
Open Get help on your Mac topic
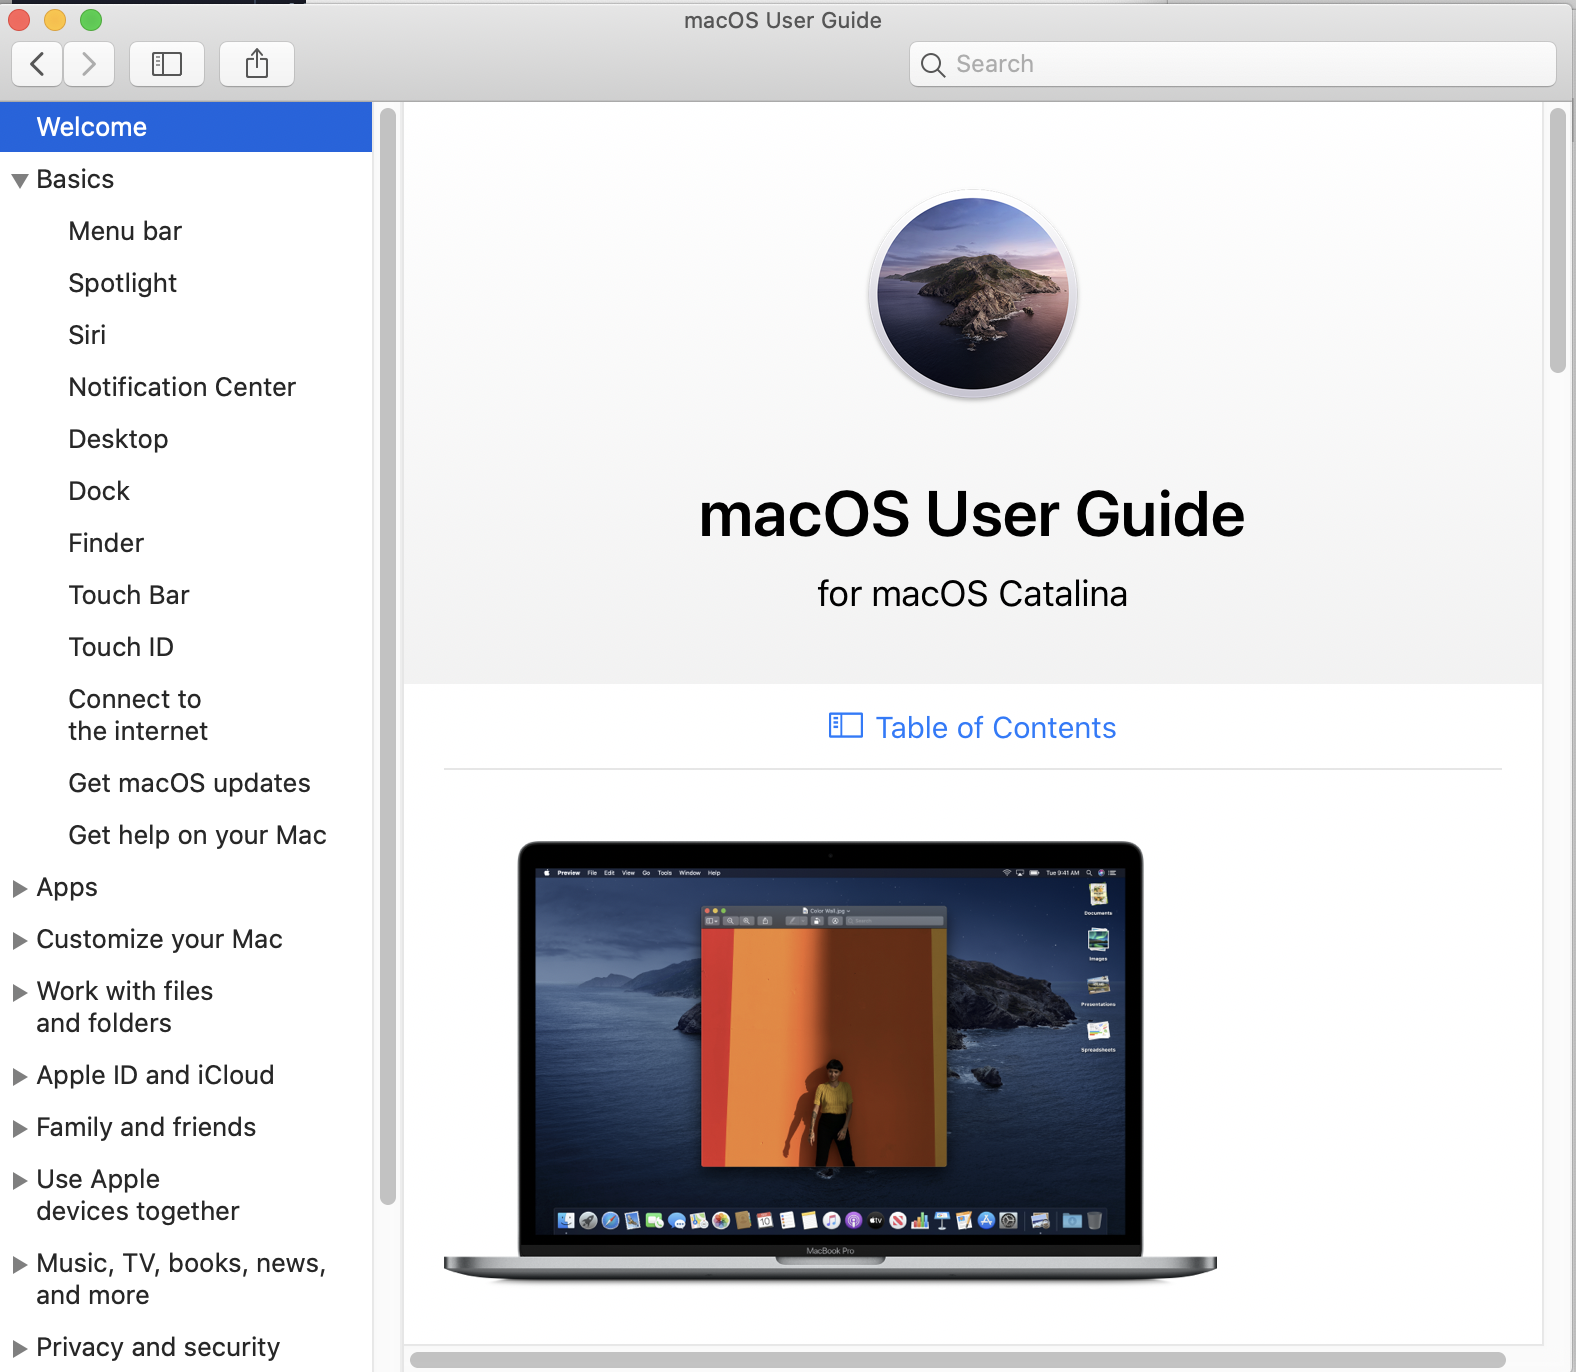[x=197, y=835]
